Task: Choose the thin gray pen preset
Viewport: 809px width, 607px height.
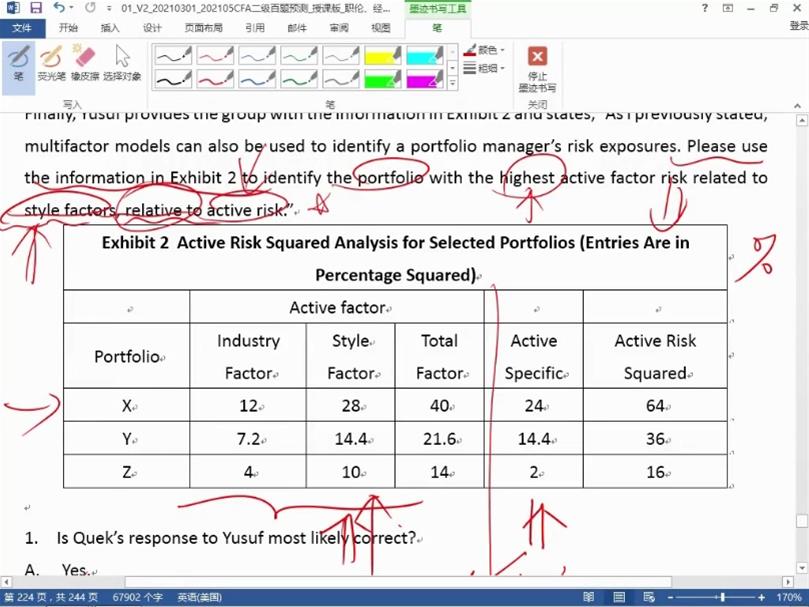Action: pos(341,55)
